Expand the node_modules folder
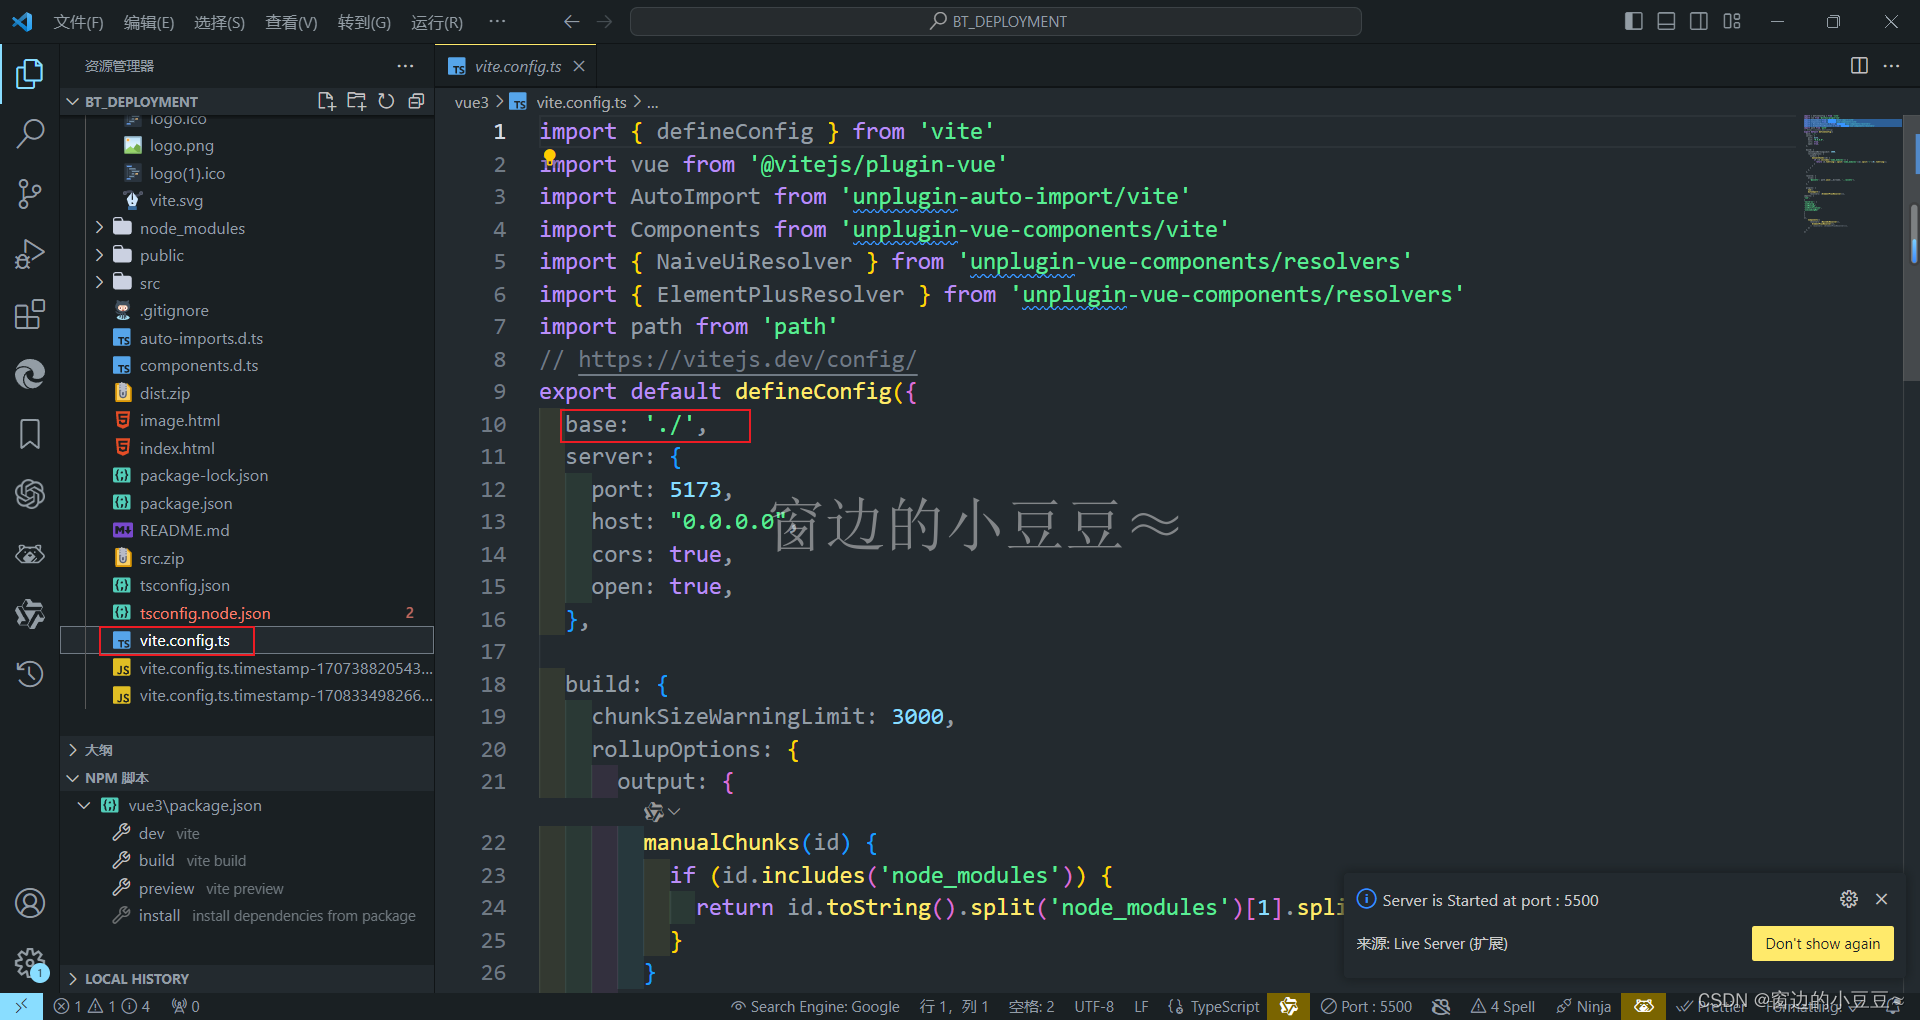The image size is (1920, 1020). (99, 228)
